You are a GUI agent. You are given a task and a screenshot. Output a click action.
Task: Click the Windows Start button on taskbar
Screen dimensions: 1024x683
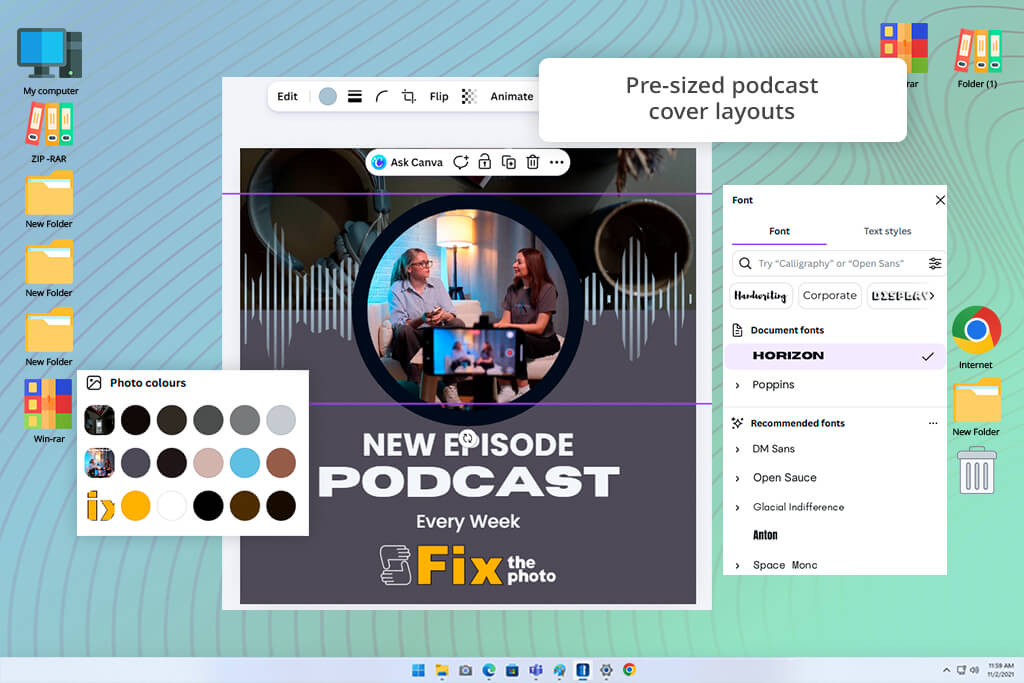[418, 670]
